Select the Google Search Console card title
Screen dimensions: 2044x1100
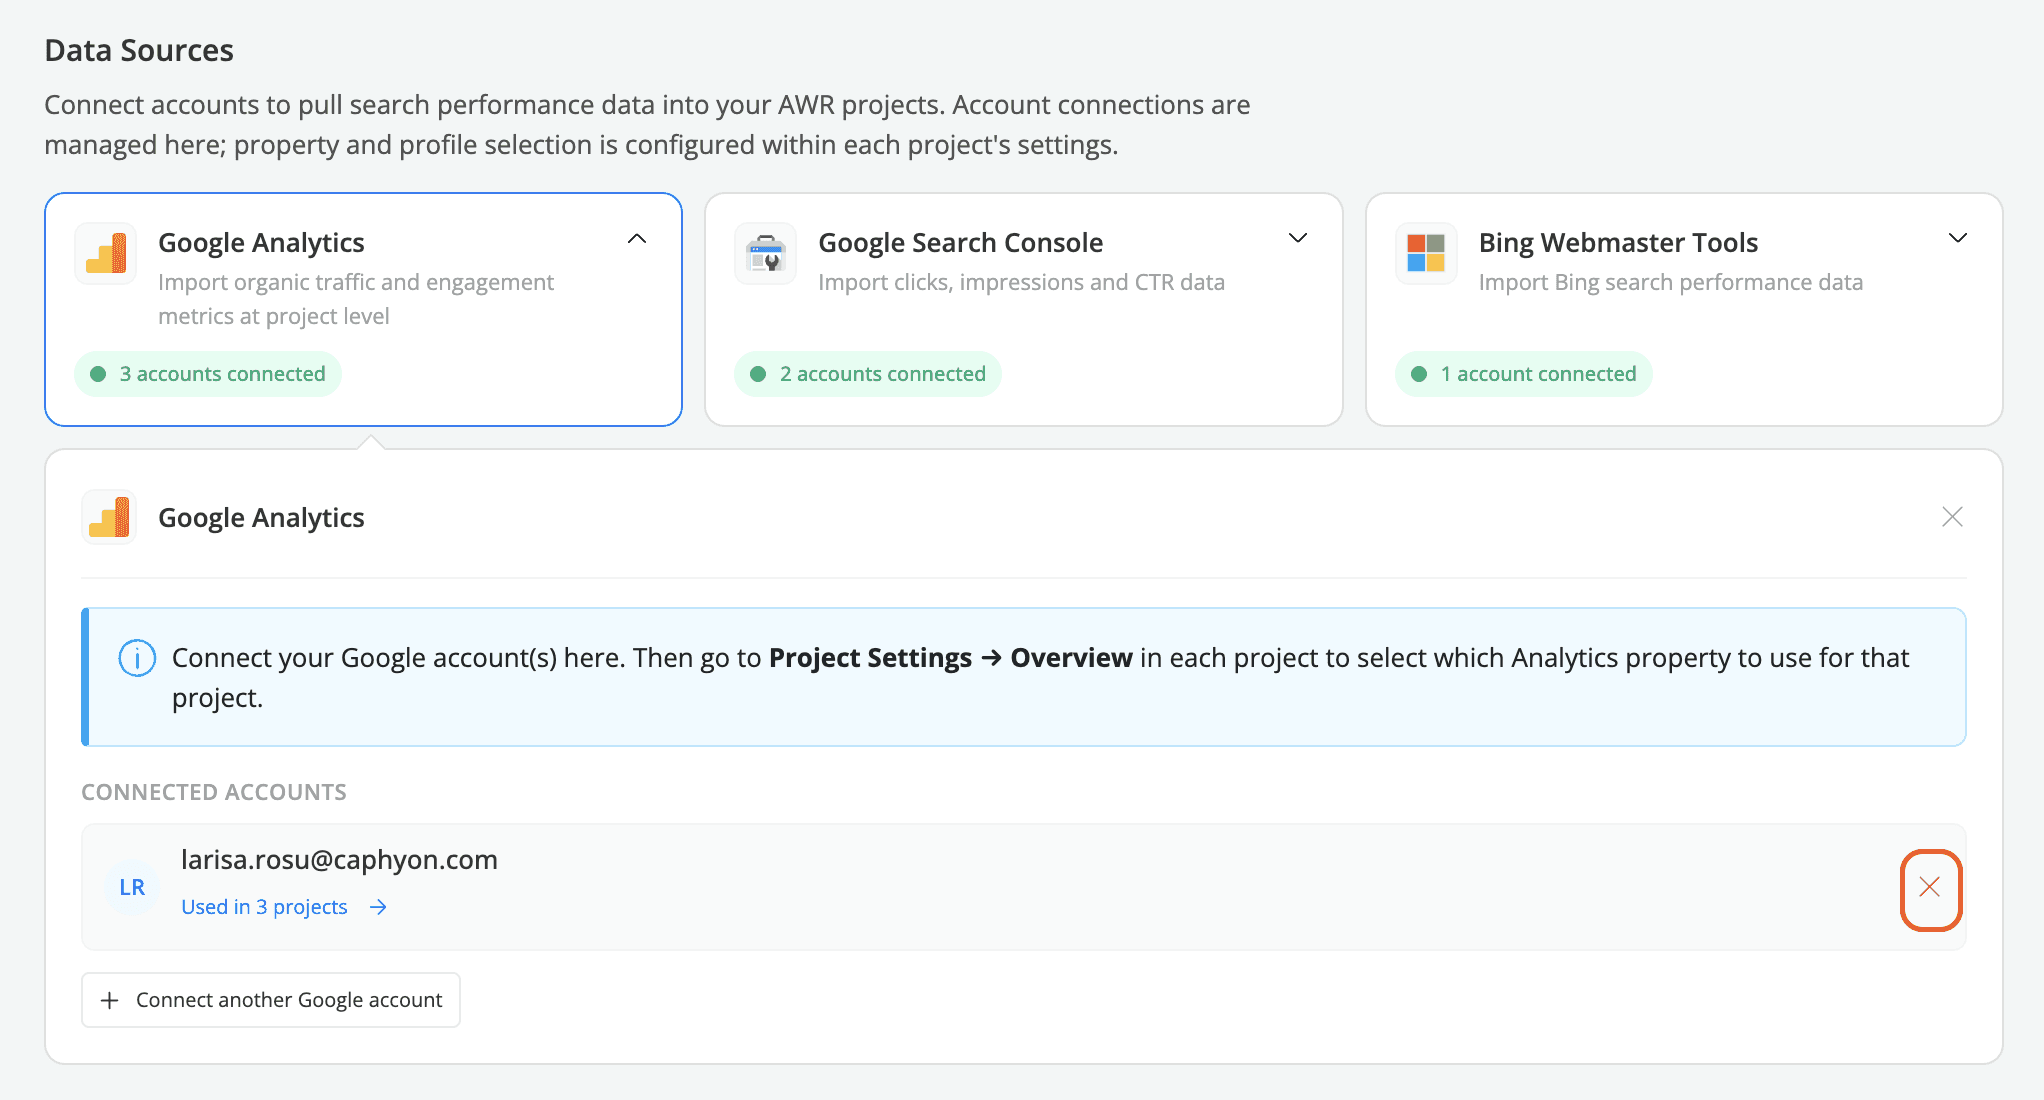(x=960, y=243)
